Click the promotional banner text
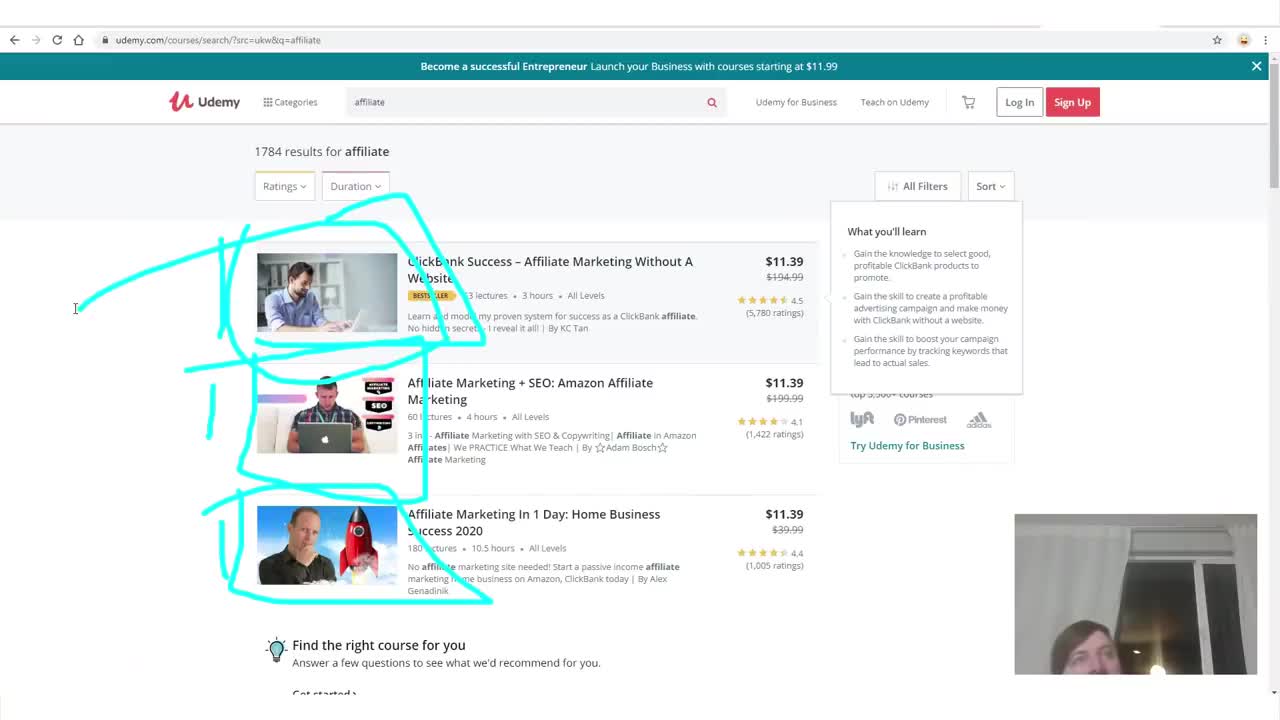 629,66
